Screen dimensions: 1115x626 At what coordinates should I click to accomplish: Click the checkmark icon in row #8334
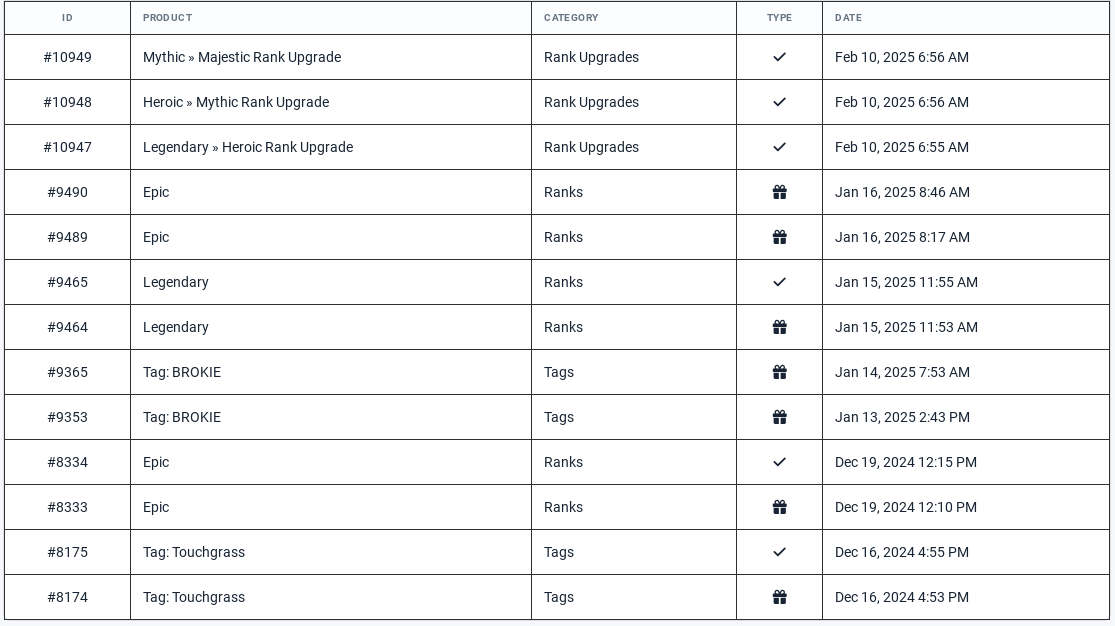779,462
